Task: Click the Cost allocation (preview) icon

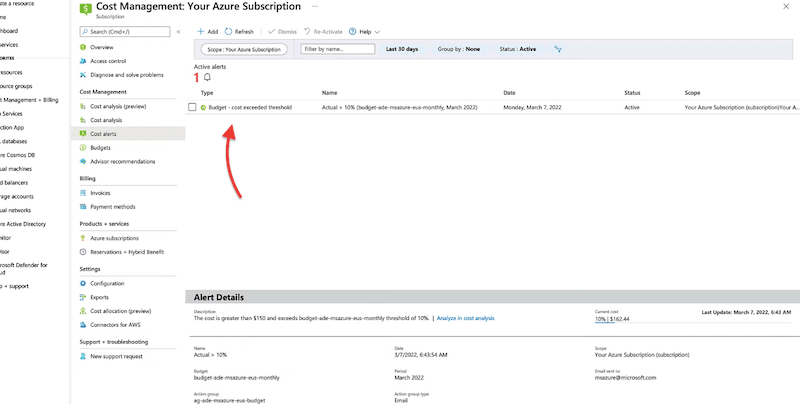Action: 83,311
